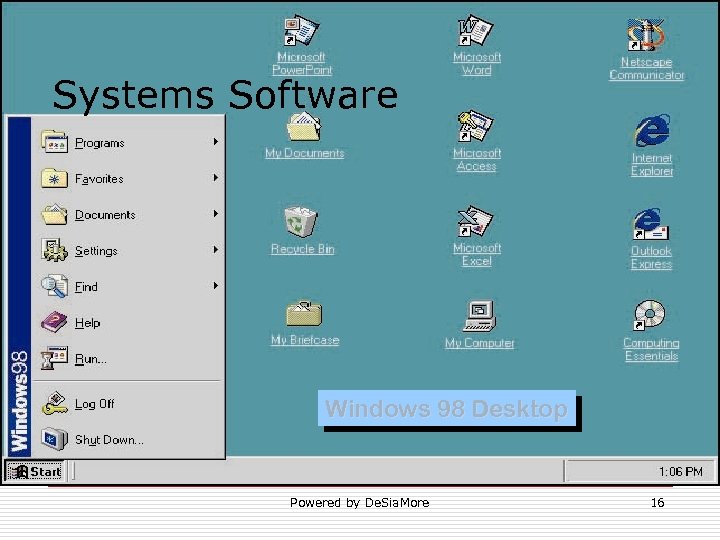The image size is (720, 540).
Task: Click the taskbar toolbar grip handle beside Start
Action: pos(72,471)
